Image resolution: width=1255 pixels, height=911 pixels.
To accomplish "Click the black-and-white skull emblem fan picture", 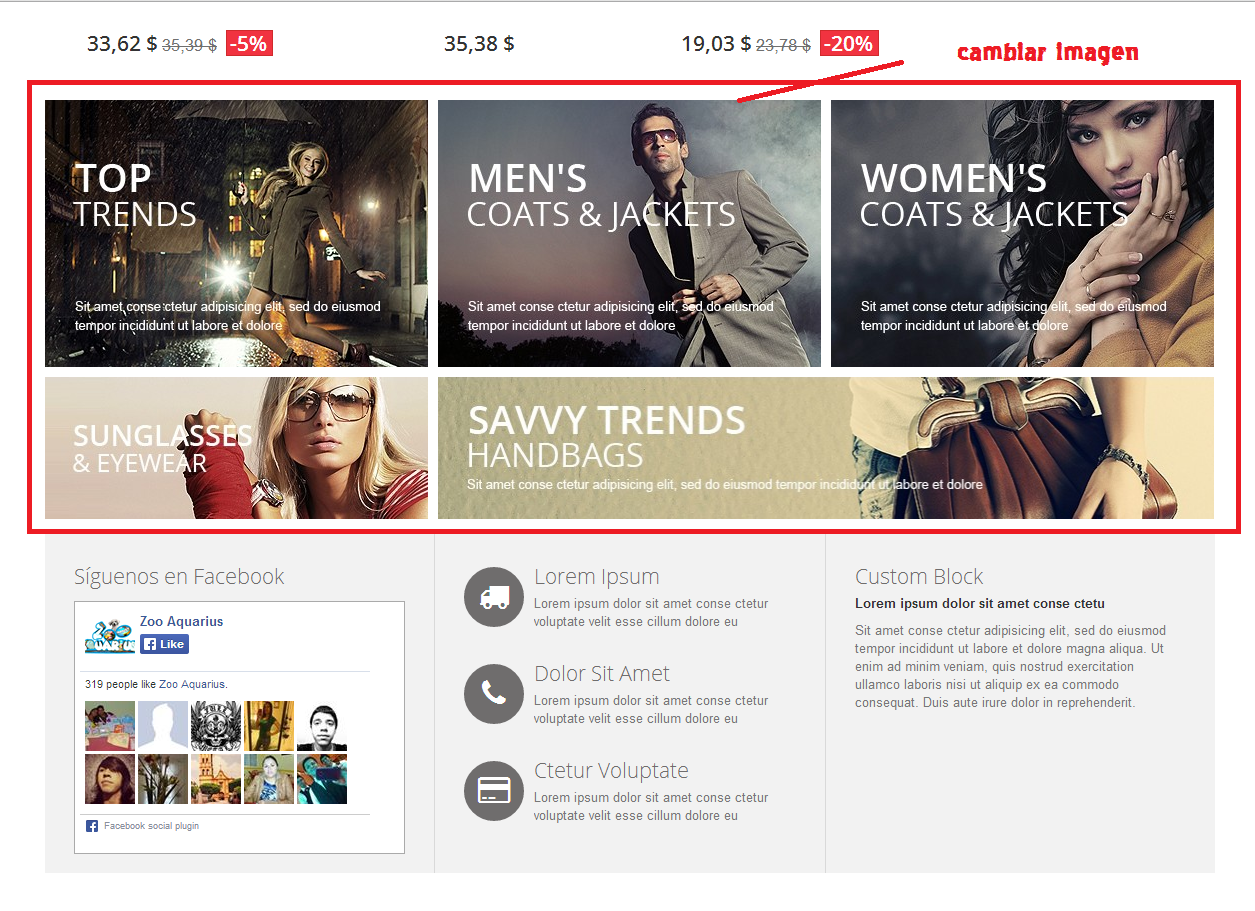I will point(216,726).
